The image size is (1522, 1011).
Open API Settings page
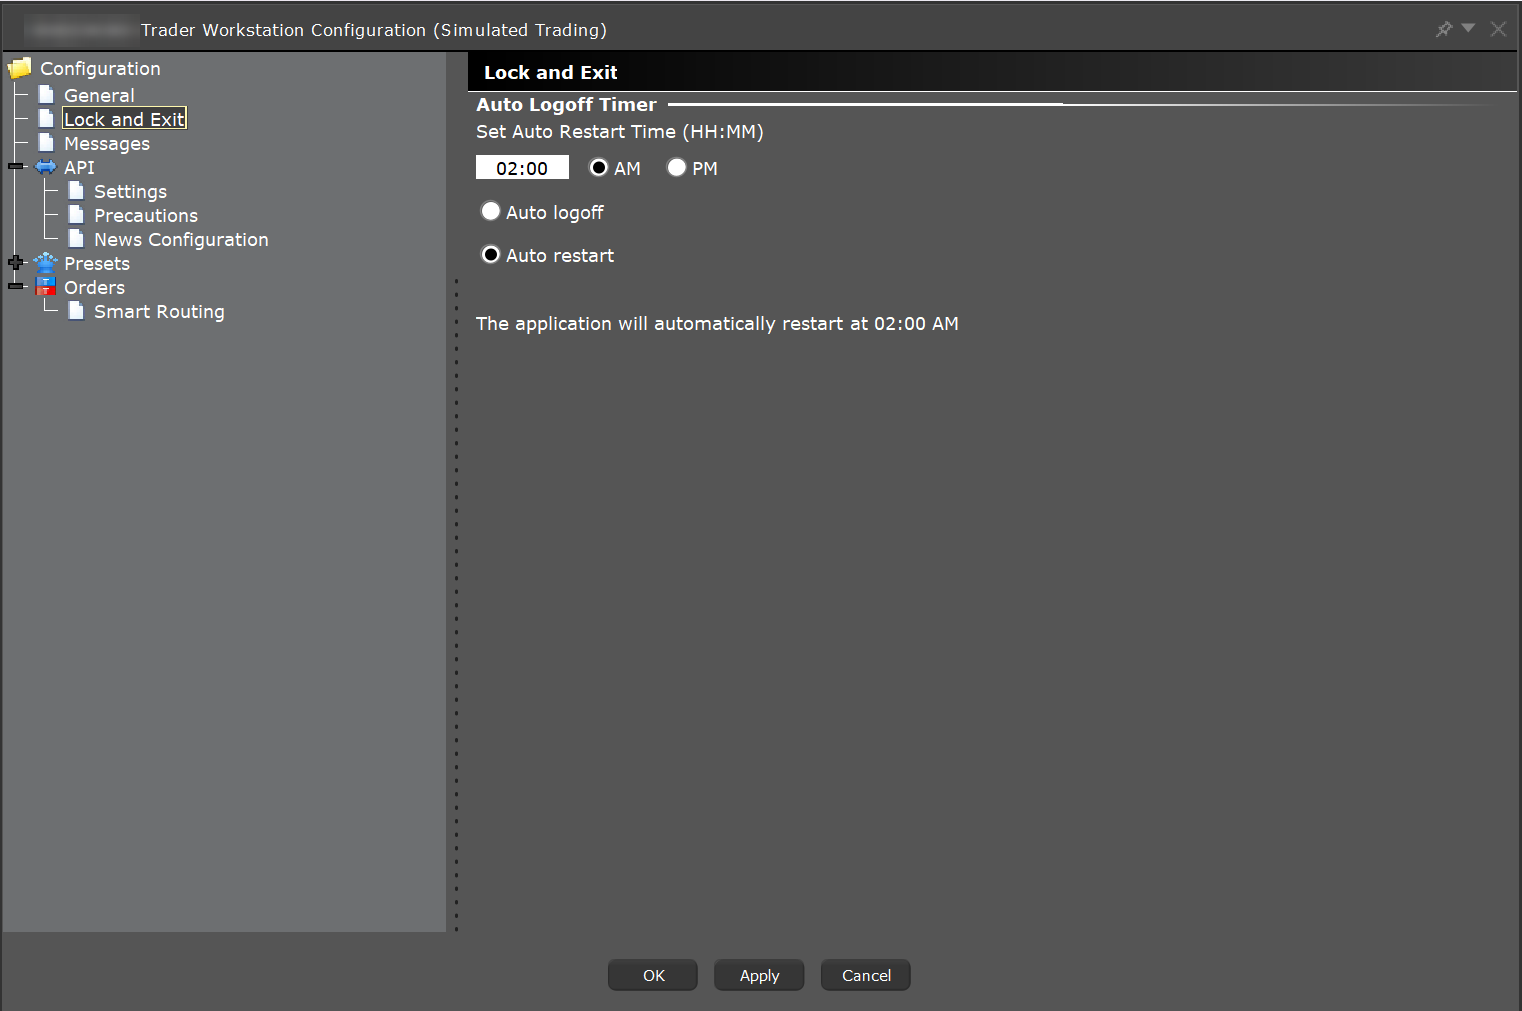coord(130,191)
